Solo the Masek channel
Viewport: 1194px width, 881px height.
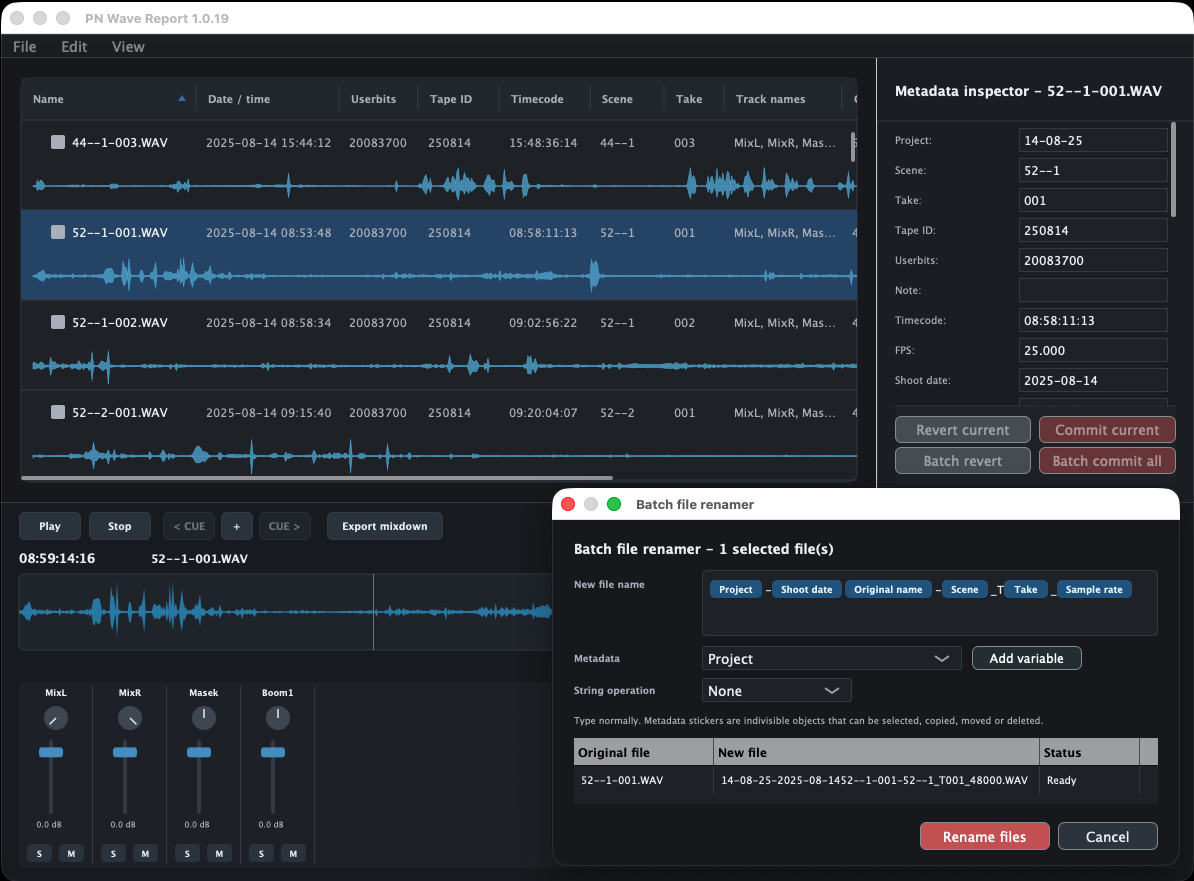pyautogui.click(x=187, y=854)
